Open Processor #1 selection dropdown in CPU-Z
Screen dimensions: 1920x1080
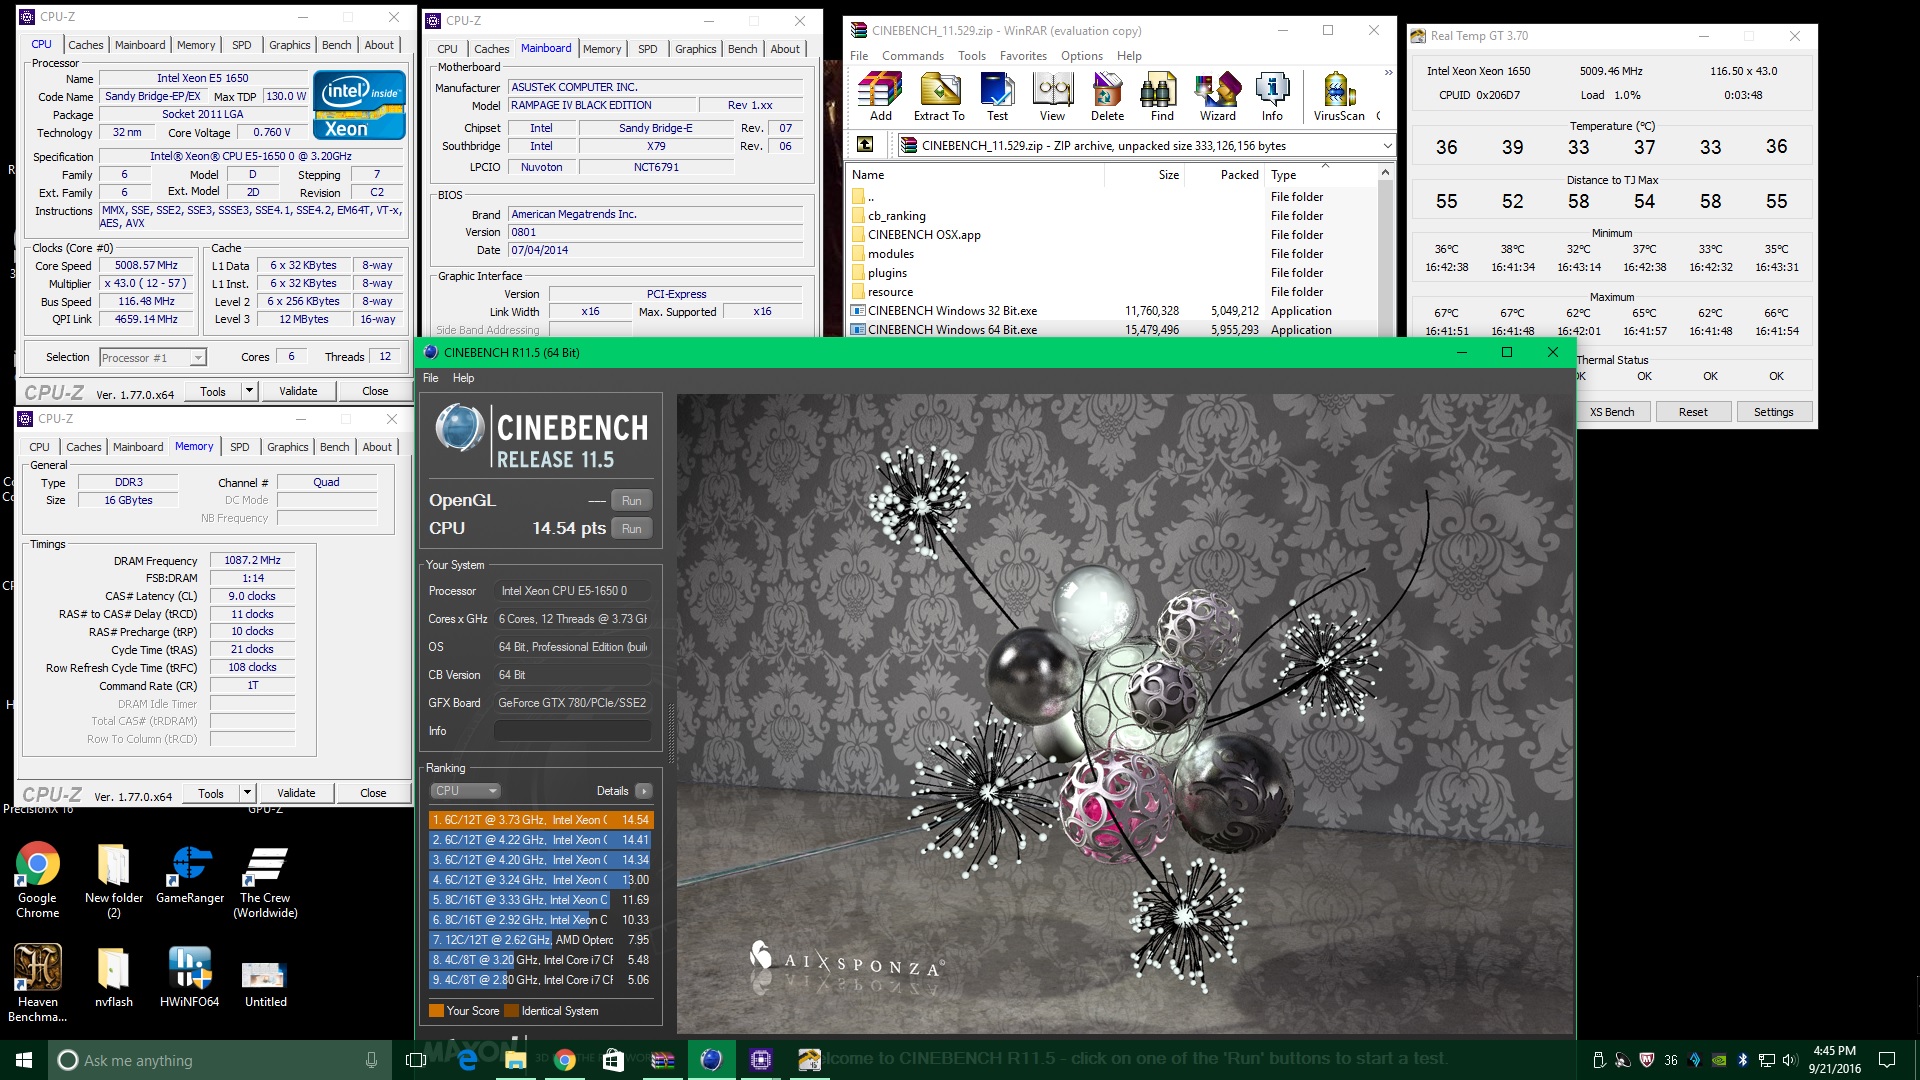point(152,357)
